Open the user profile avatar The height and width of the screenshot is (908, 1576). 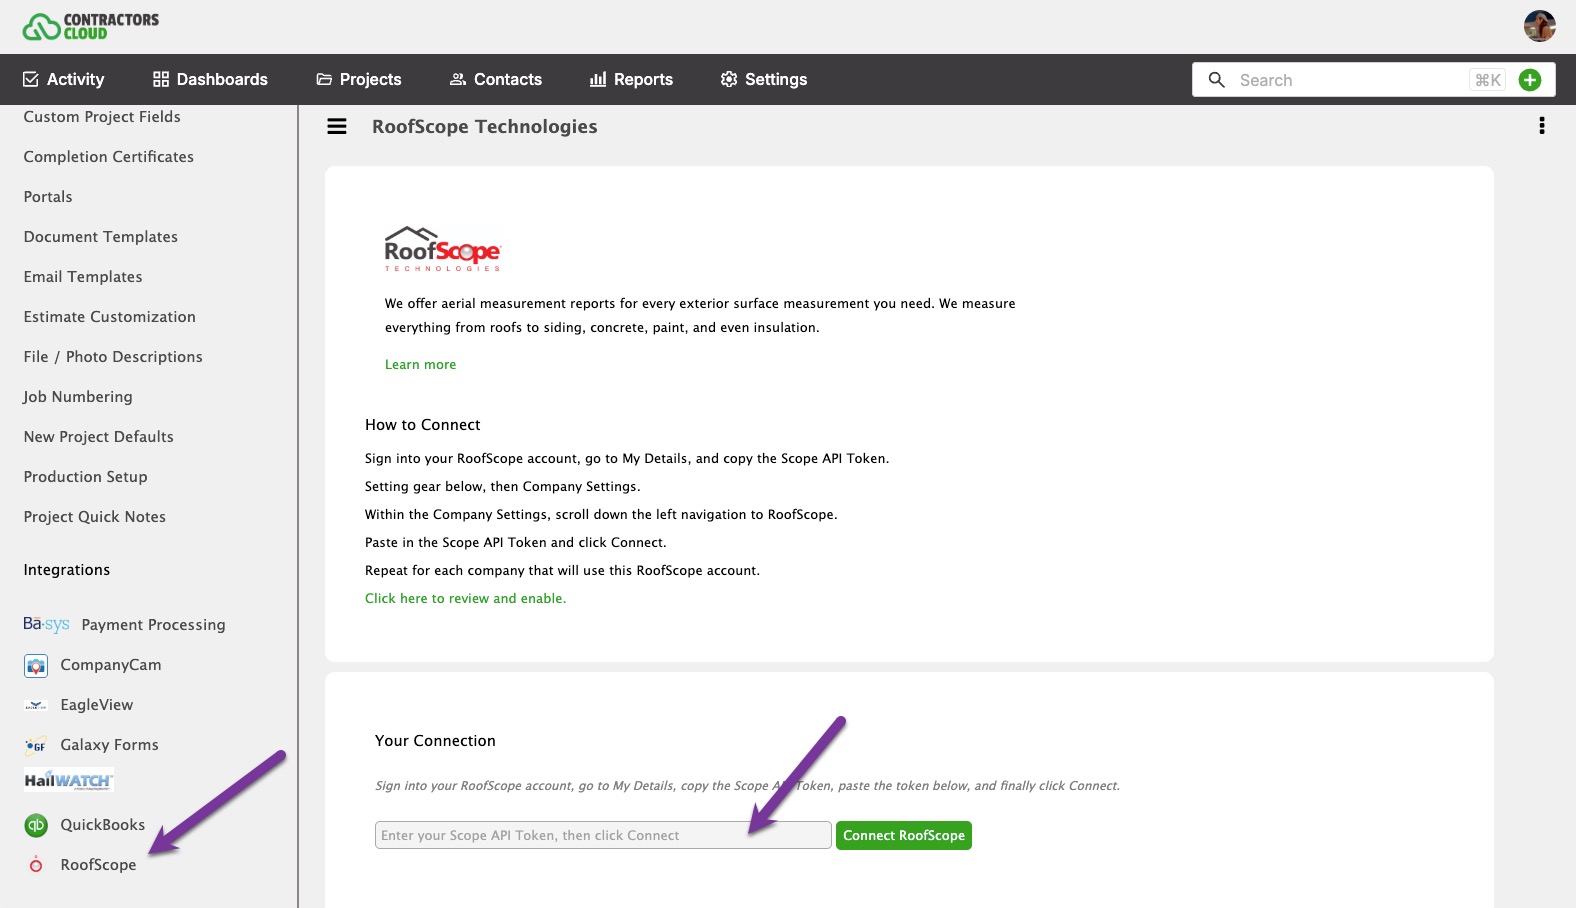point(1539,26)
